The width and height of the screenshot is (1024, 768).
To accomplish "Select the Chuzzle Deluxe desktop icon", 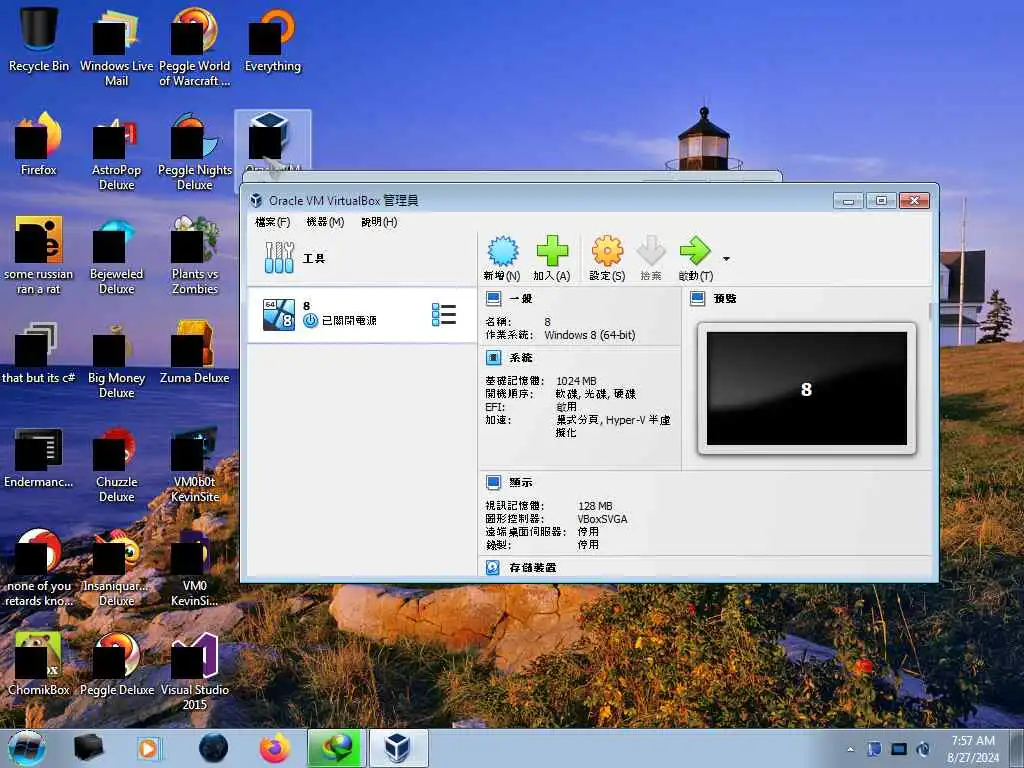I will (116, 464).
